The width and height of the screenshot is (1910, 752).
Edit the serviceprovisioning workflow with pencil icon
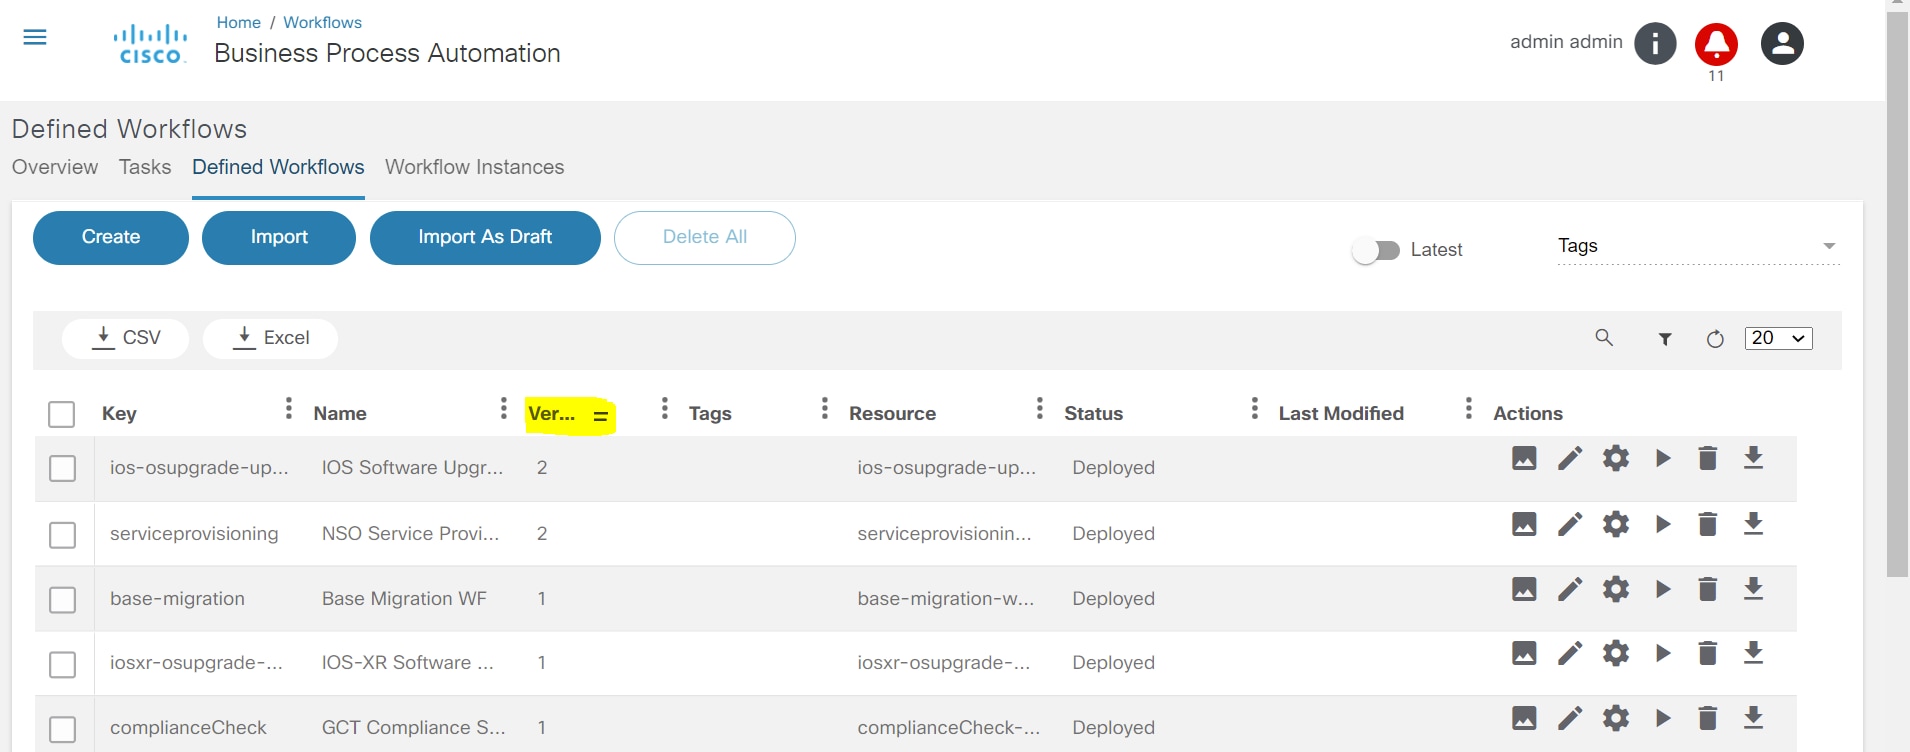click(x=1570, y=524)
